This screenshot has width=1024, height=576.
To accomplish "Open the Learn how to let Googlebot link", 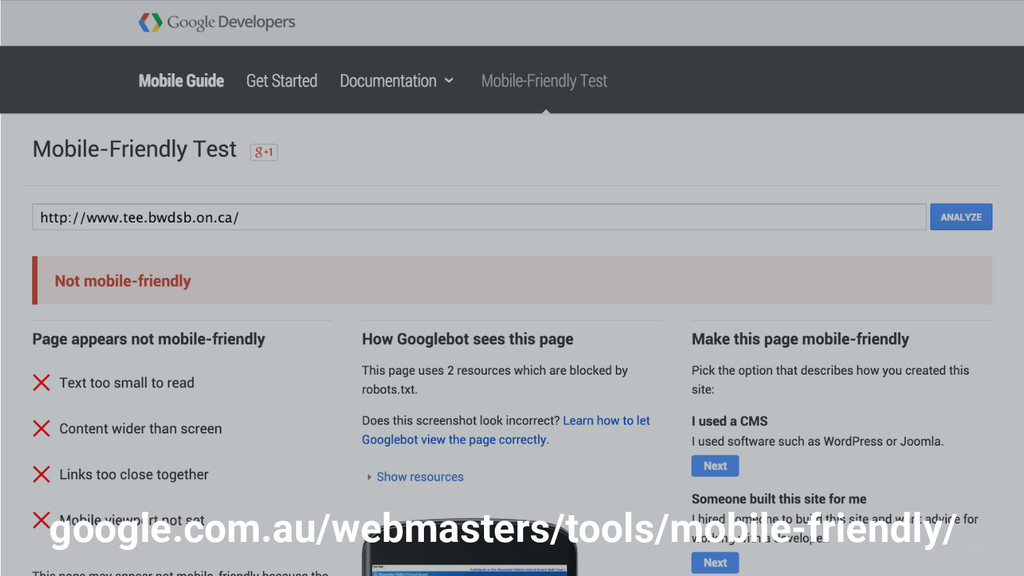I will pos(506,430).
